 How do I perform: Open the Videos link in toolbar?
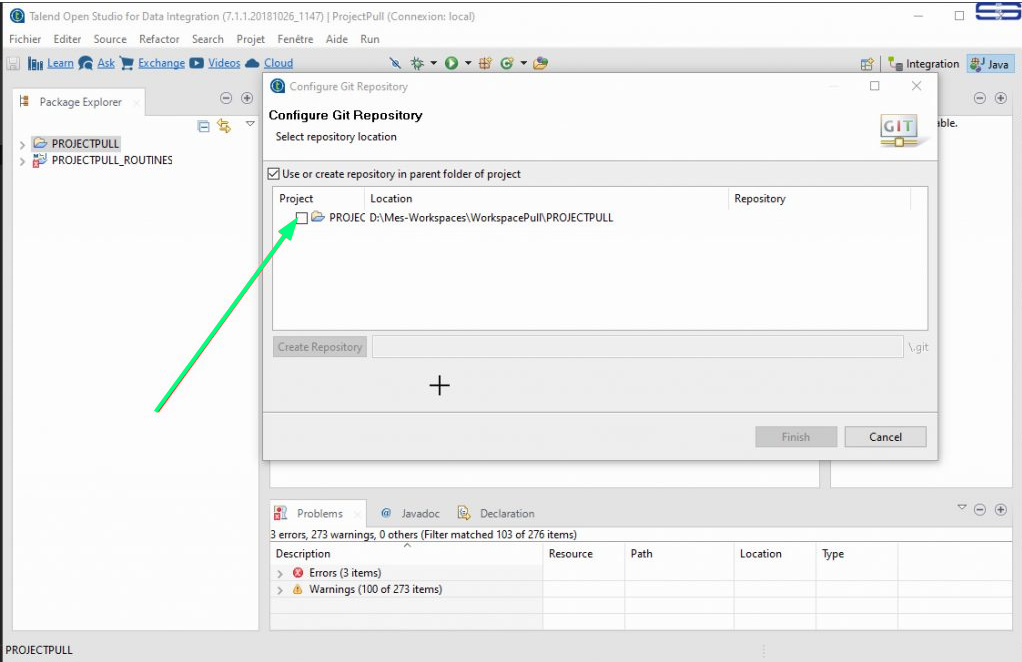(x=224, y=63)
